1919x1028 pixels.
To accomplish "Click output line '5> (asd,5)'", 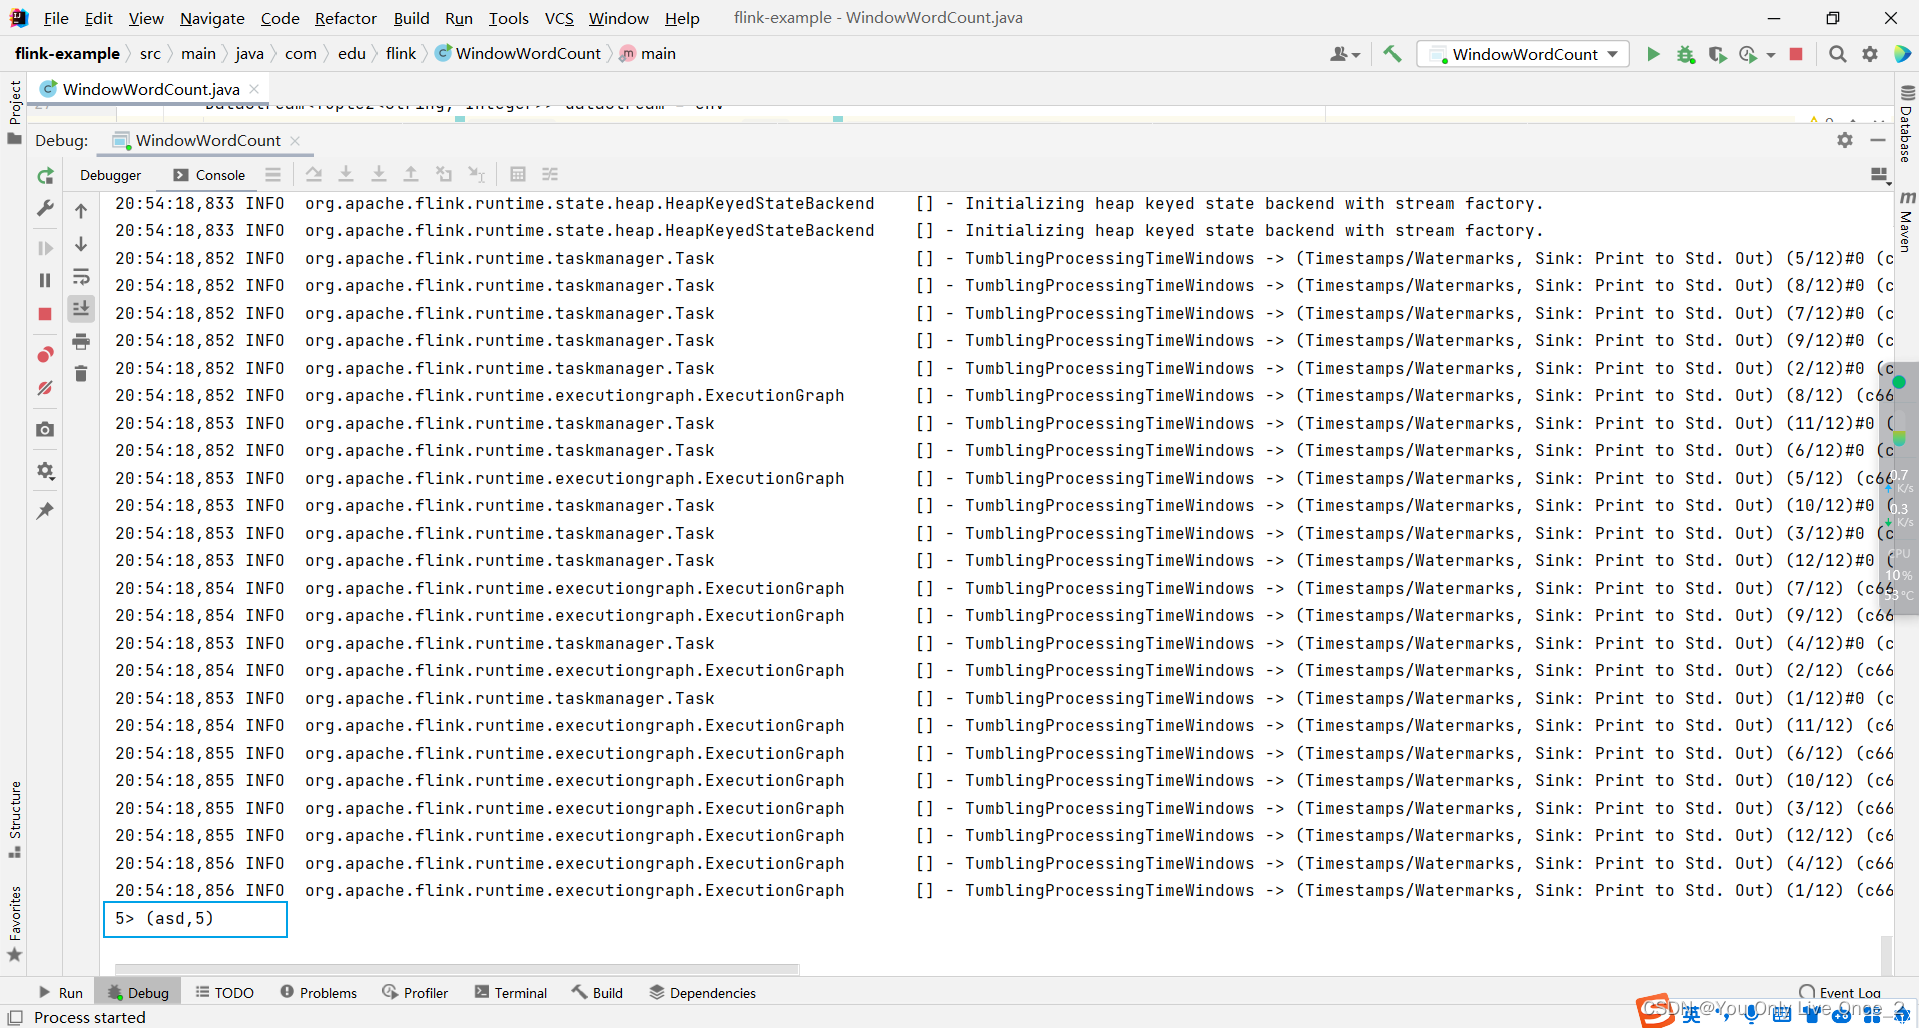I will pos(164,918).
